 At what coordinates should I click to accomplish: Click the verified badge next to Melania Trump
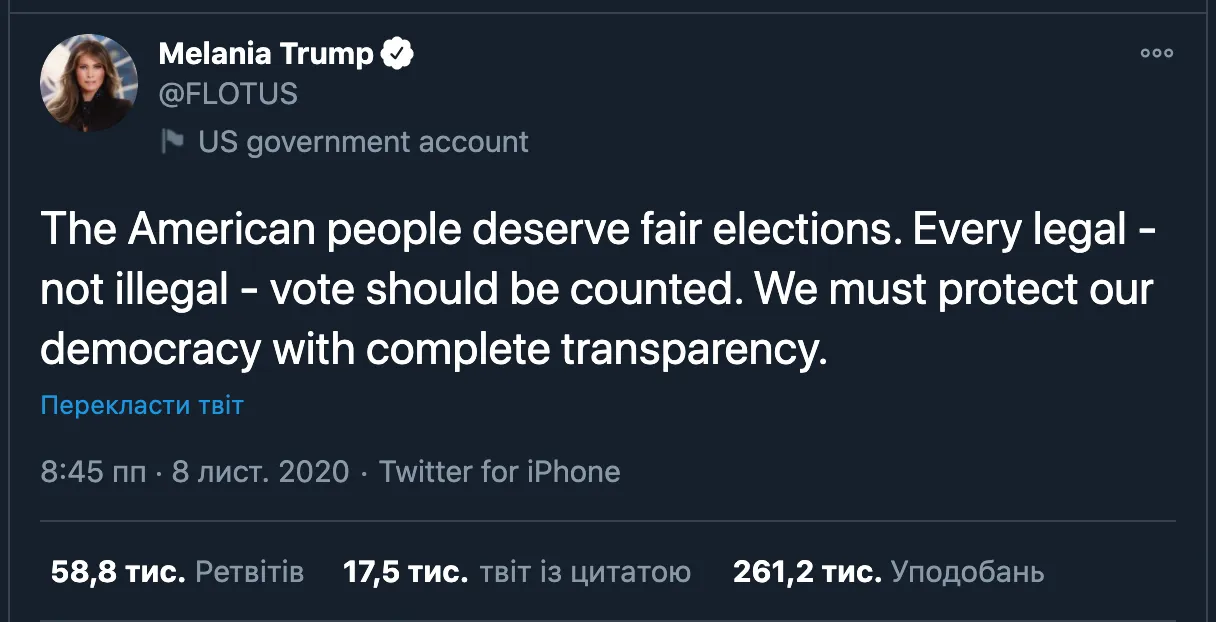(399, 53)
